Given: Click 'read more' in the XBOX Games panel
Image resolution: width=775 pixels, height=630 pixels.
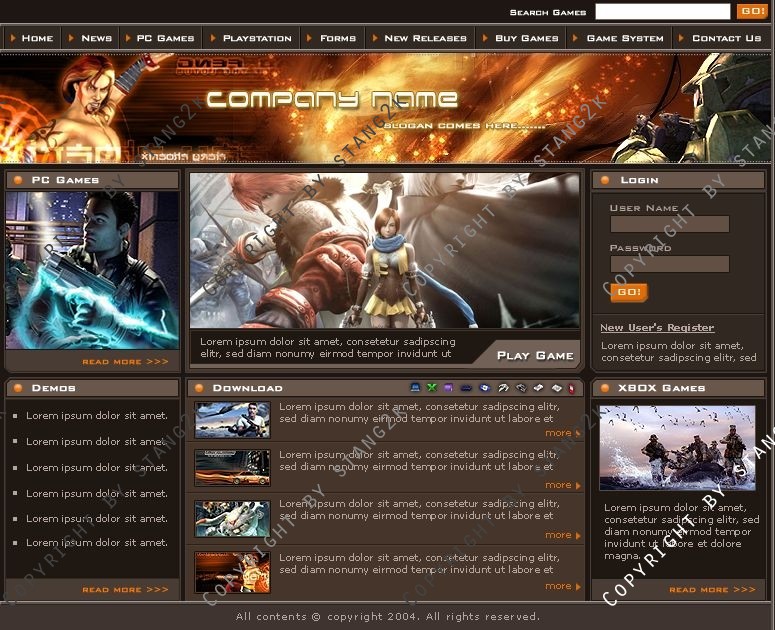Looking at the screenshot, I should pos(712,590).
